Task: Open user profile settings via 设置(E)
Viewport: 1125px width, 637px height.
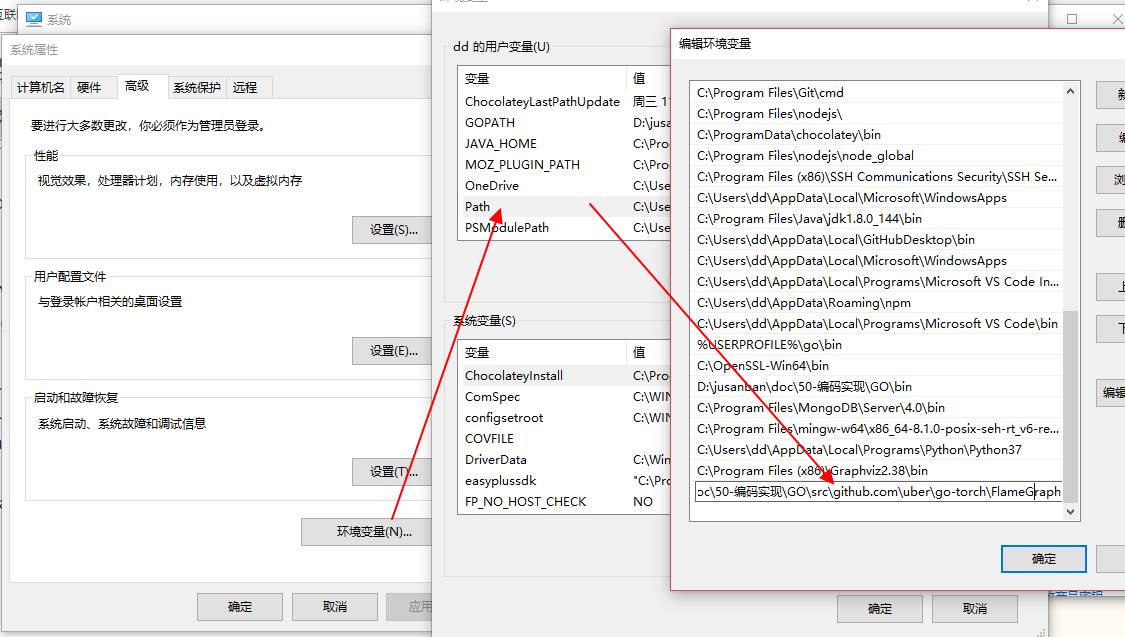Action: [391, 350]
